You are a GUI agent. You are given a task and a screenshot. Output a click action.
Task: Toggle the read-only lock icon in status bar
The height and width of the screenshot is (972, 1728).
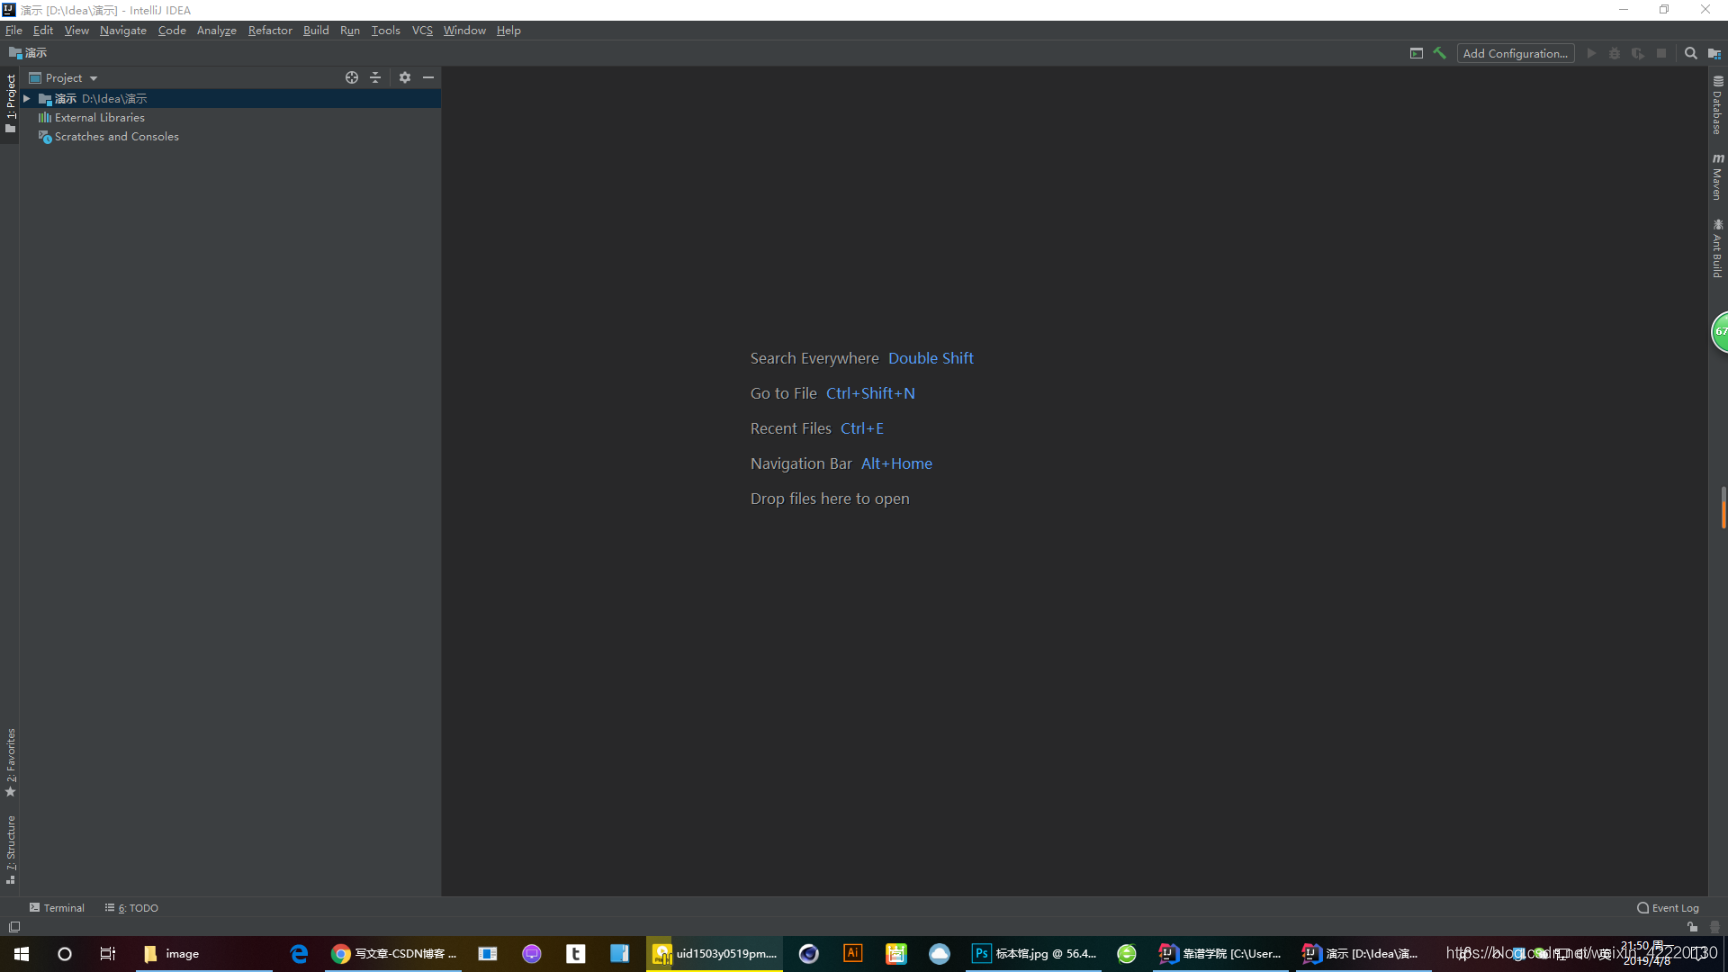coord(1692,927)
